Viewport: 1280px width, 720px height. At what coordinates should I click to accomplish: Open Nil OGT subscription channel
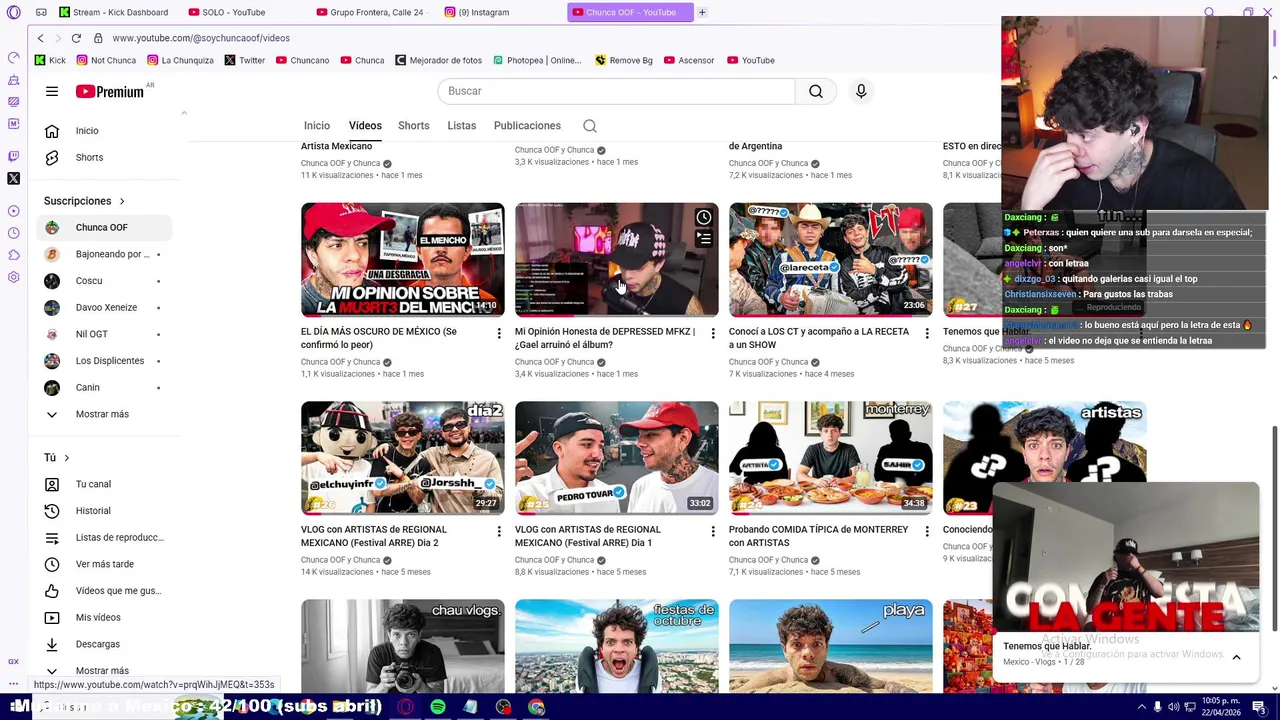pos(104,334)
